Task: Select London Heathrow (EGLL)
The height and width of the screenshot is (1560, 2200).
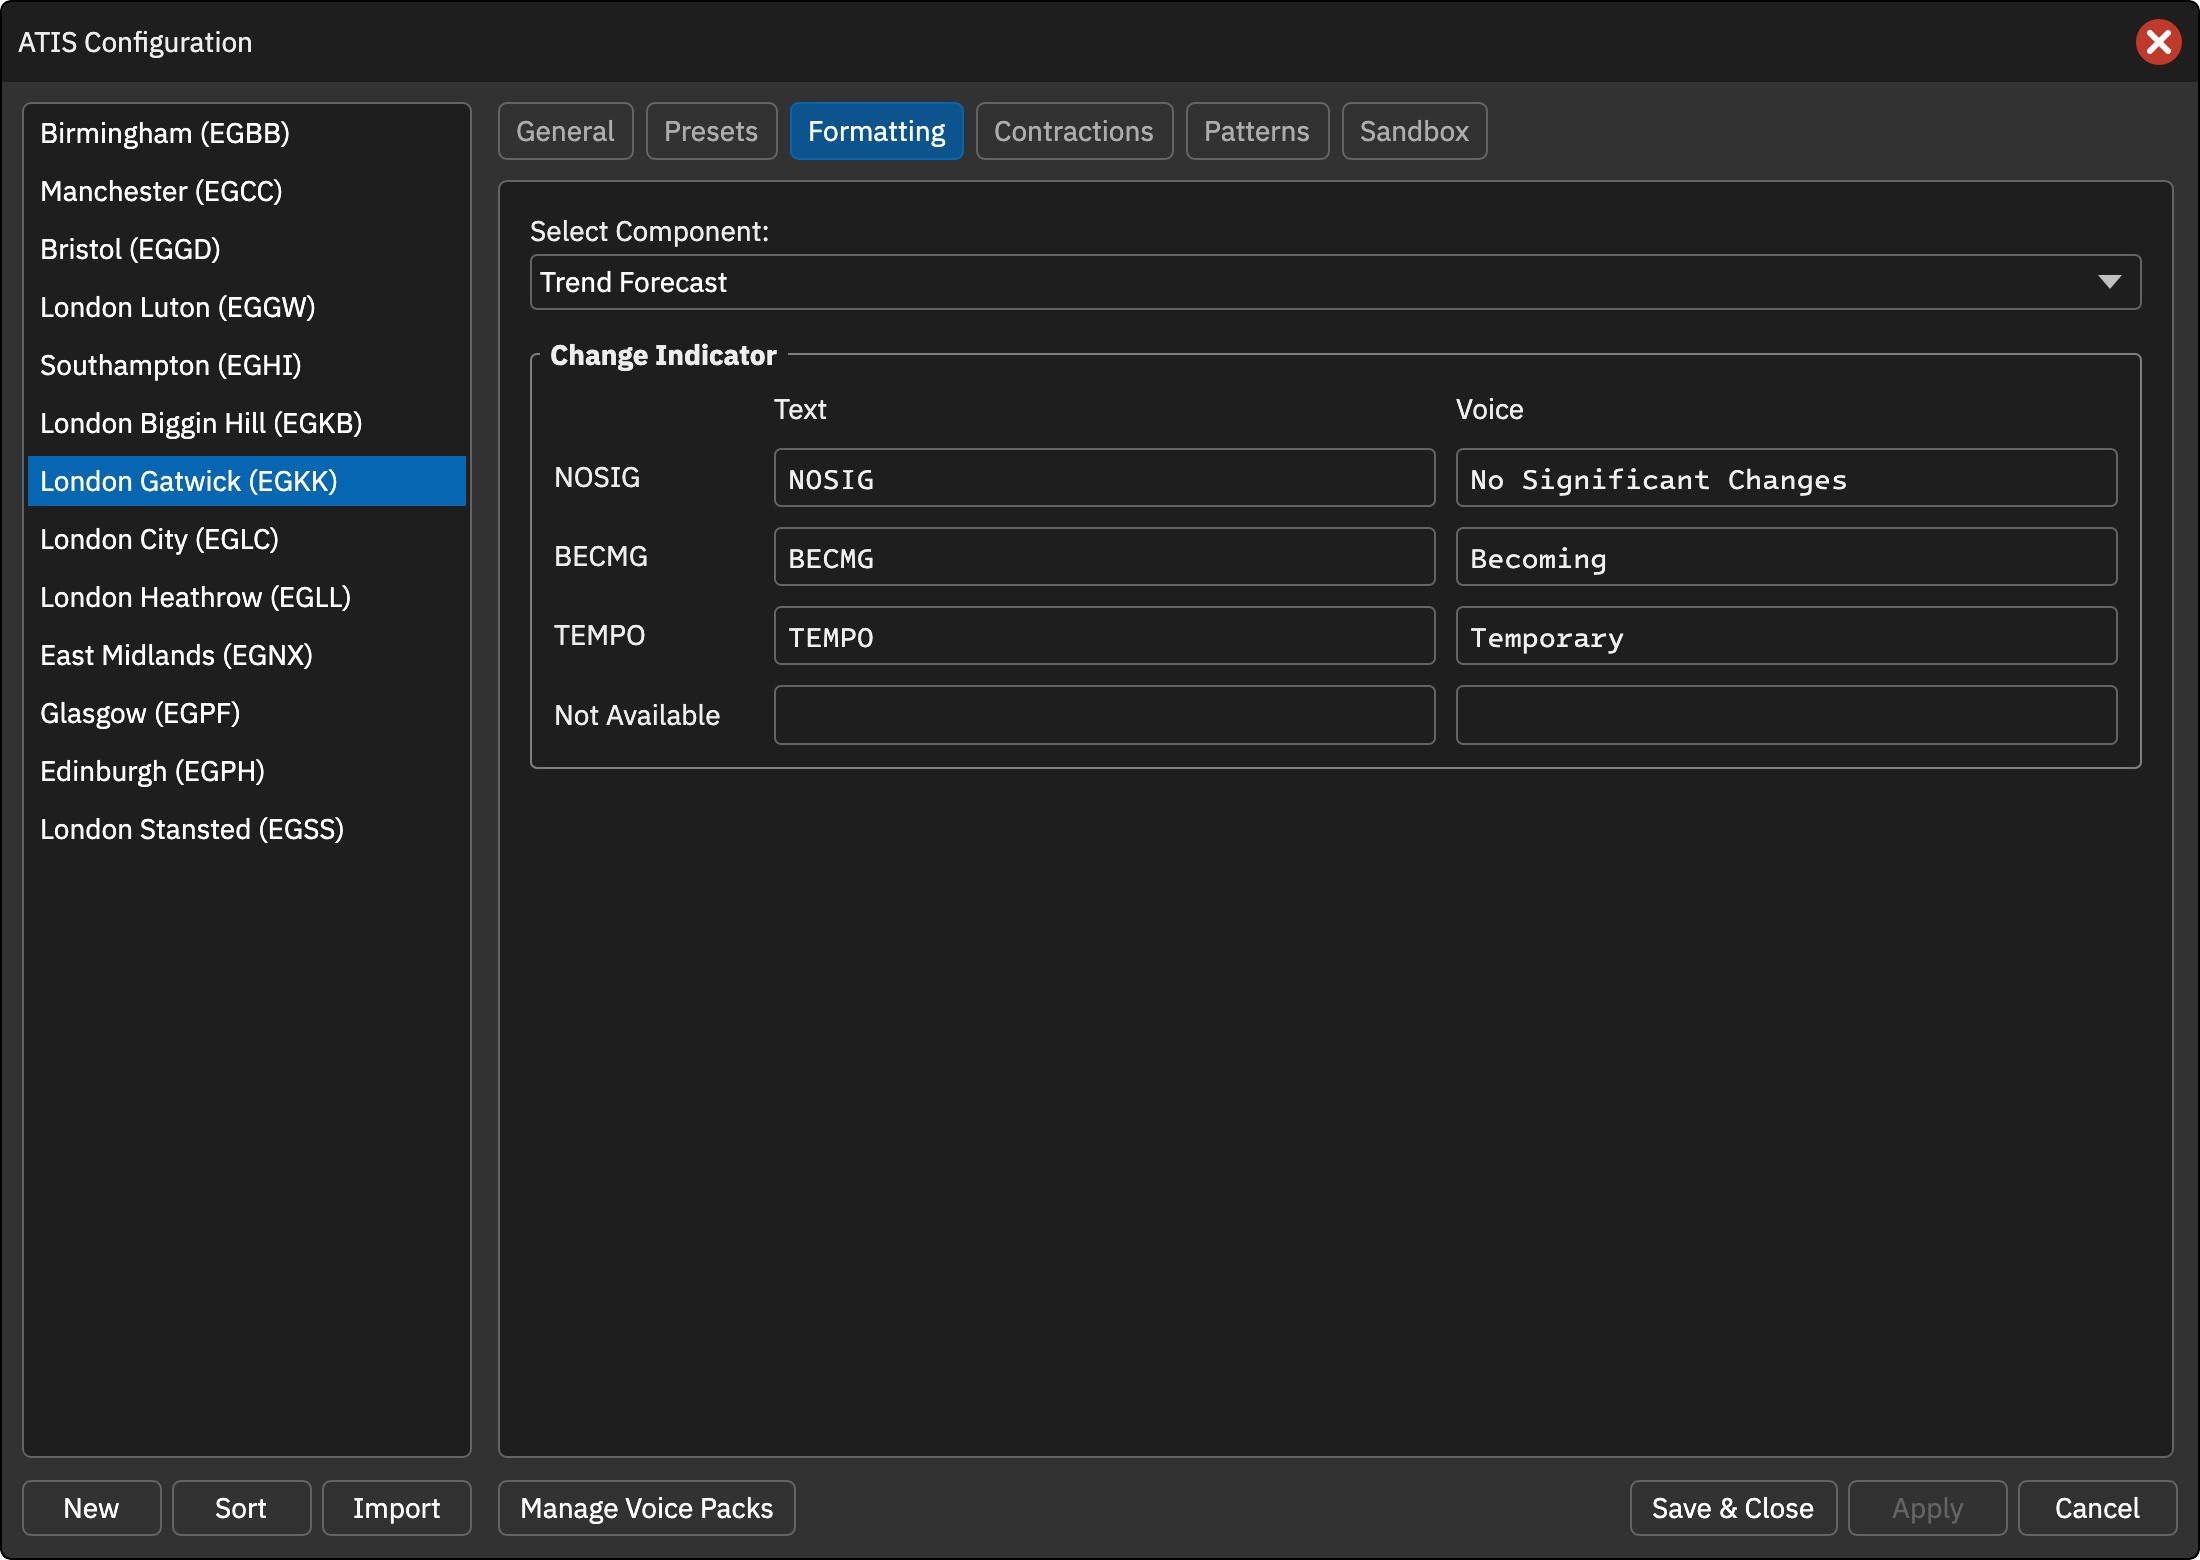Action: tap(247, 597)
